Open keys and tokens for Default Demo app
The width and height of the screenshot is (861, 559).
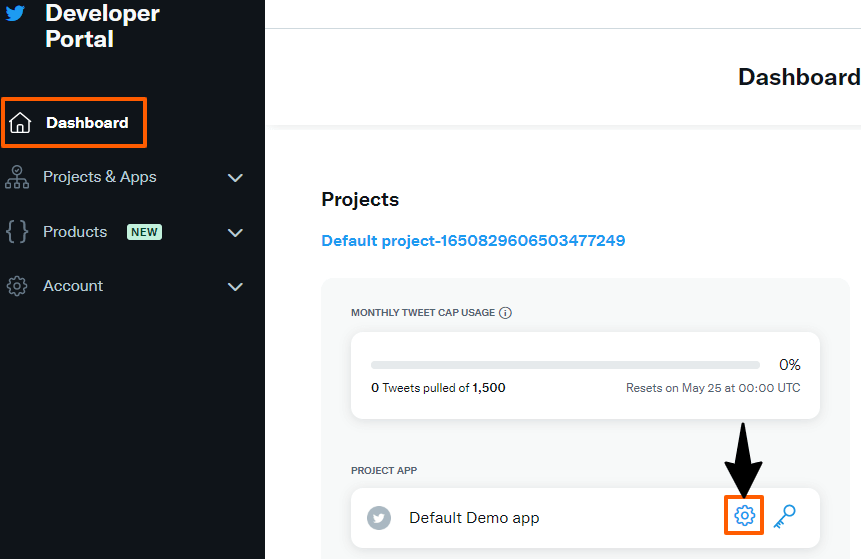[x=785, y=517]
